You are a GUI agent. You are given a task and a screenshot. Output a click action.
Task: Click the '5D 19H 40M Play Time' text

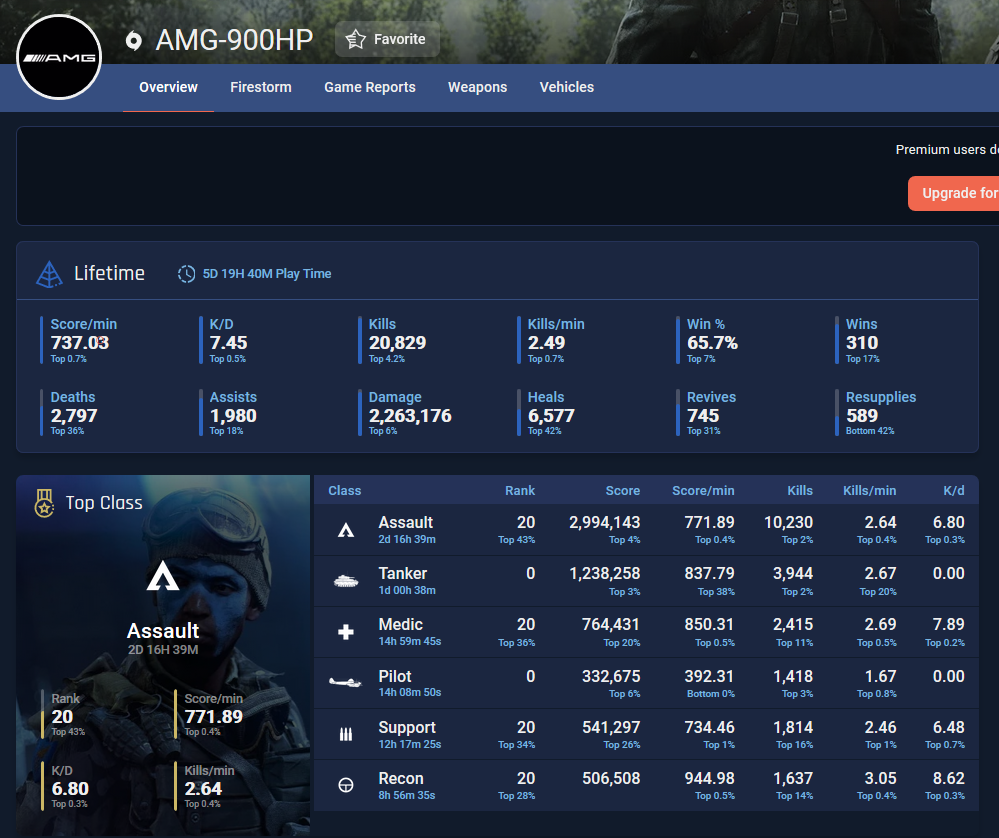pos(267,274)
